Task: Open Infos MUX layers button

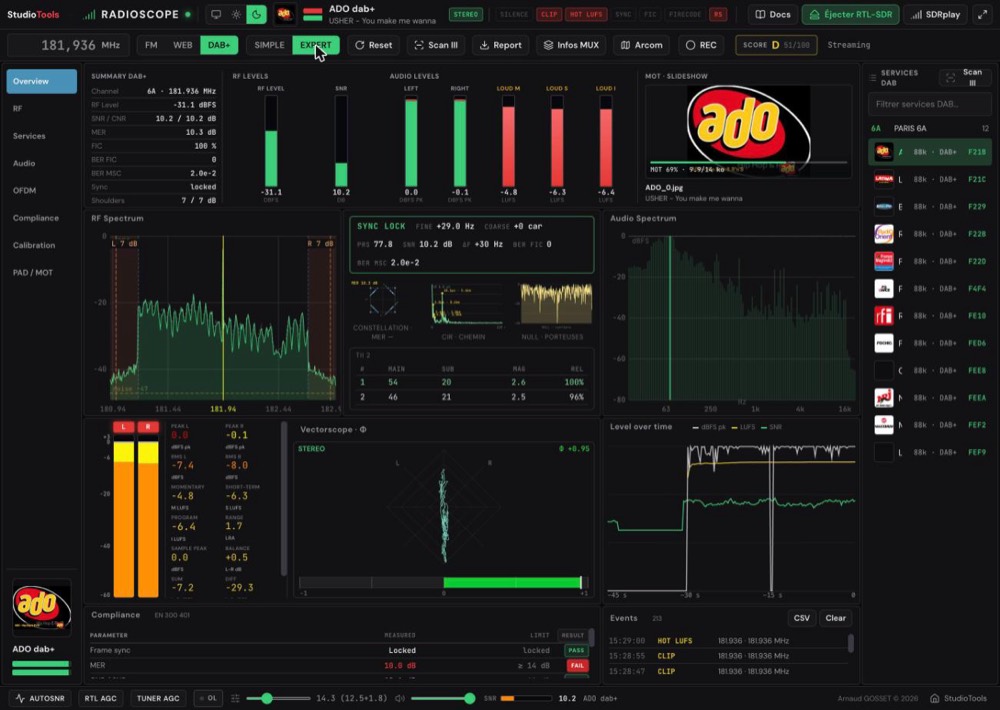Action: coord(571,45)
